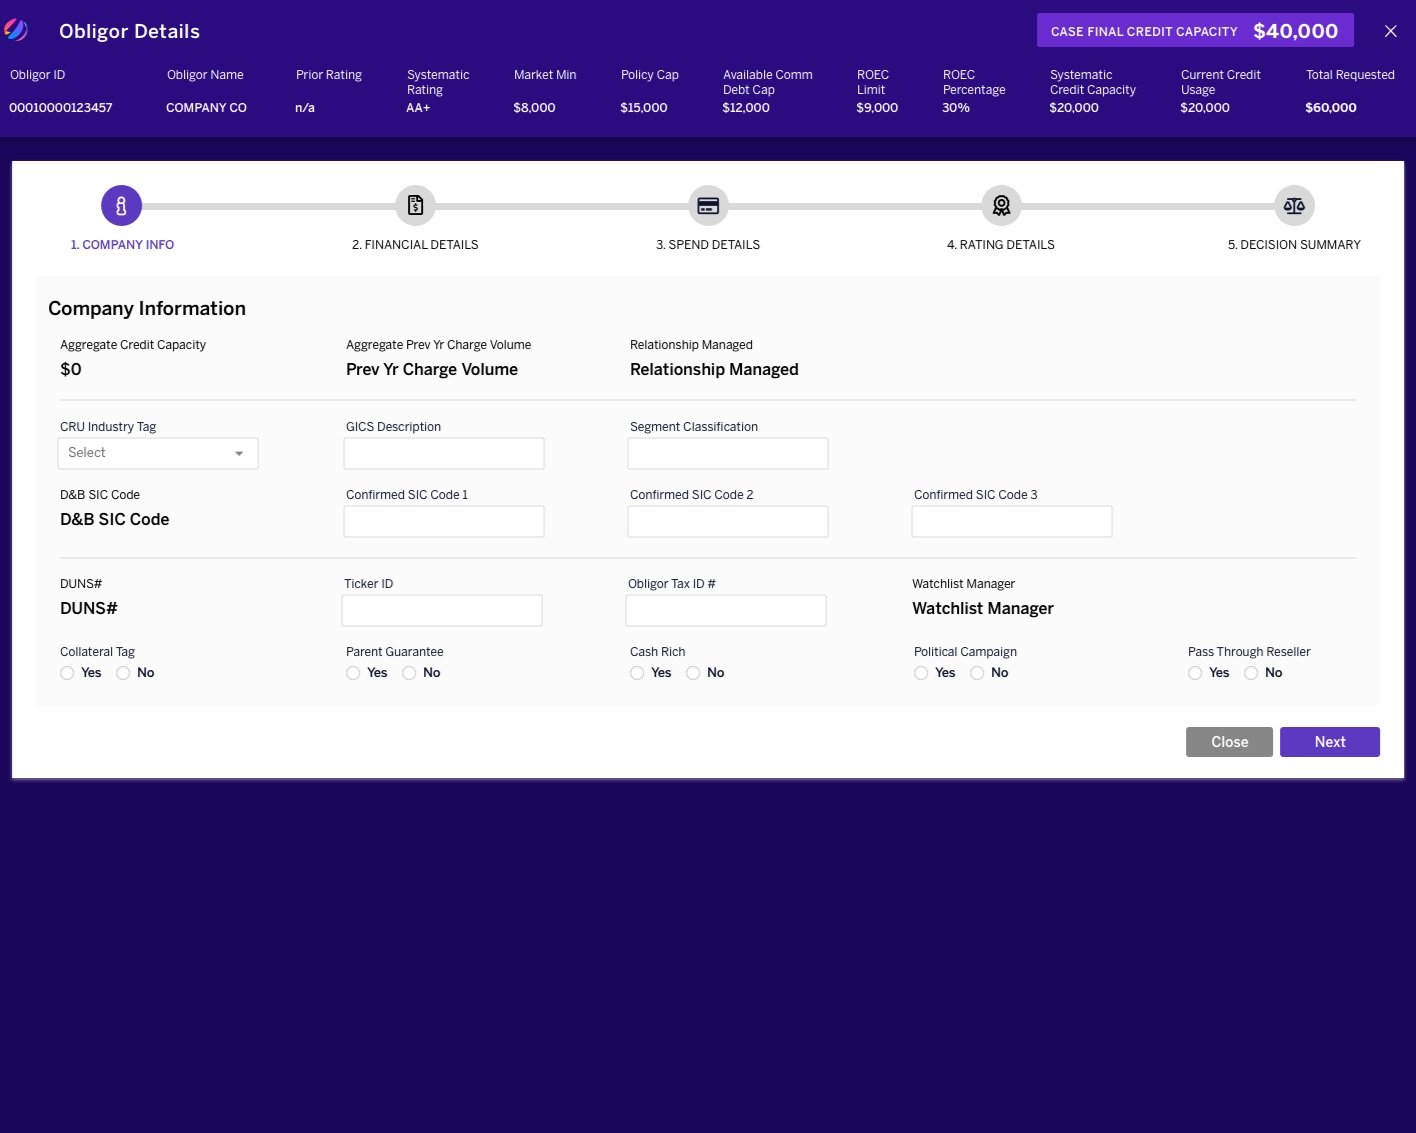Image resolution: width=1416 pixels, height=1133 pixels.
Task: Set Parent Guarantee to No
Action: click(x=409, y=673)
